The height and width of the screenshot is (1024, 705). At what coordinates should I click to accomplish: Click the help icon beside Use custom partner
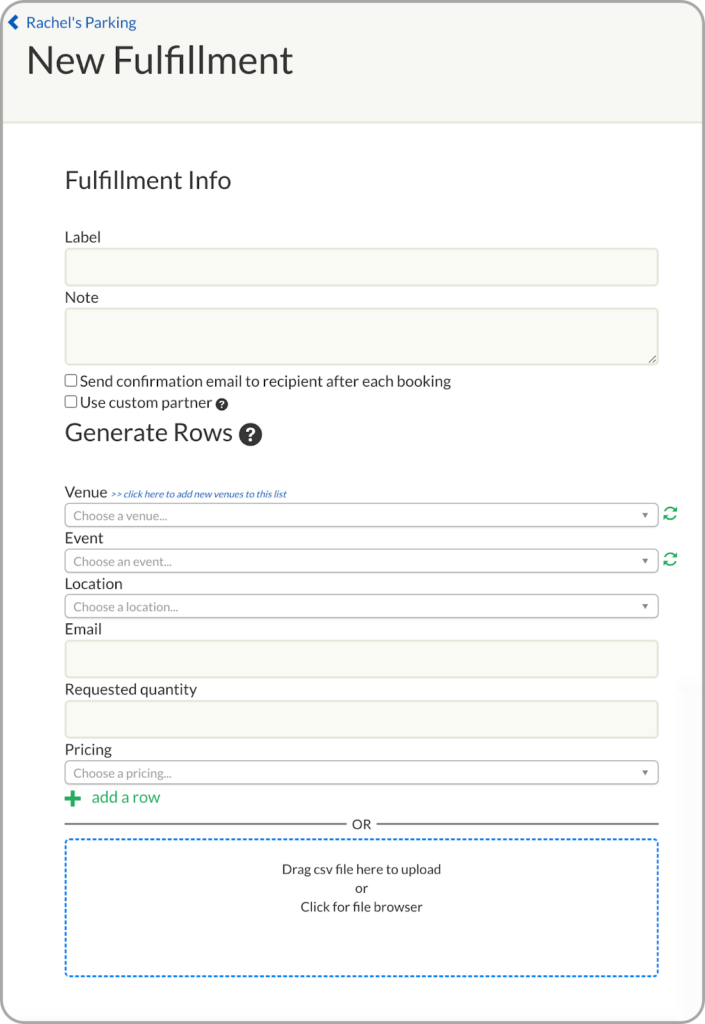point(222,404)
